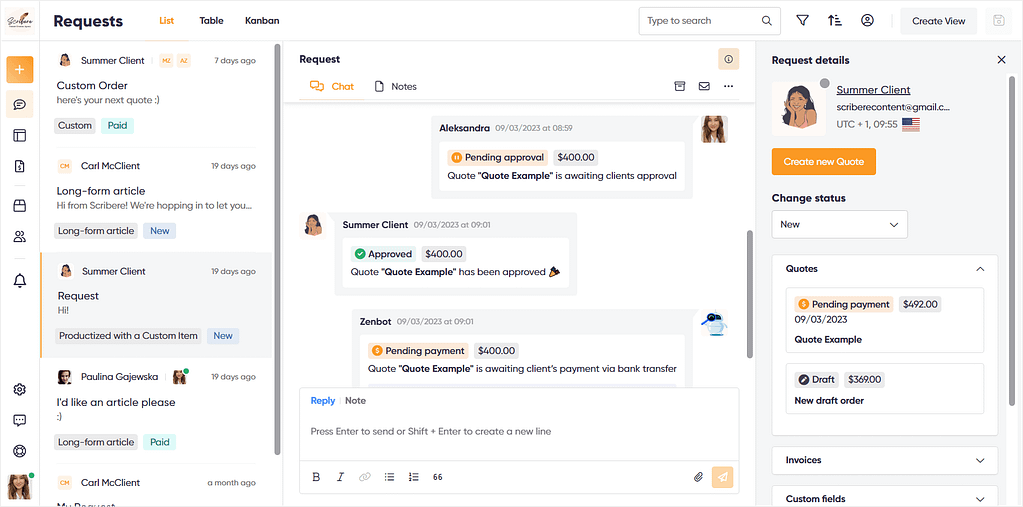Select the Chat tab

coord(332,87)
